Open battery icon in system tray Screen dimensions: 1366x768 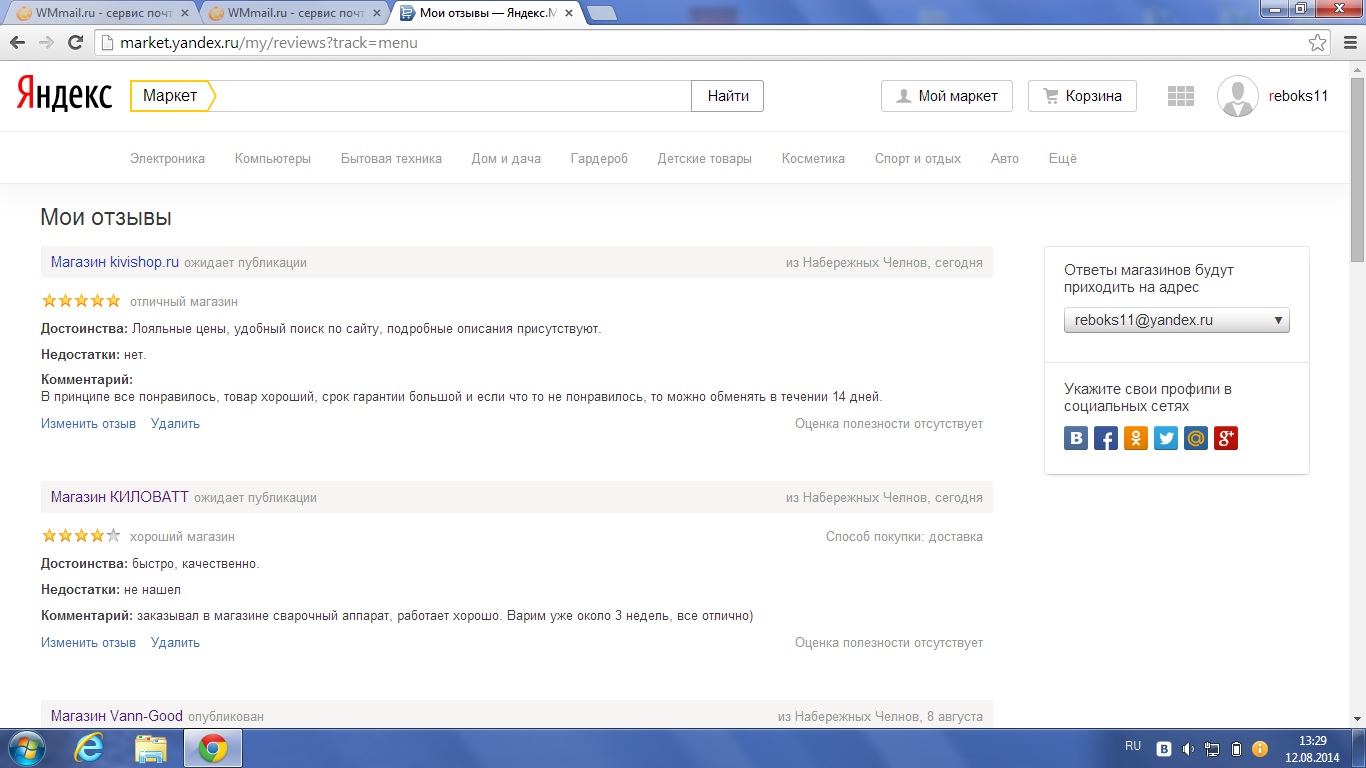(1236, 748)
